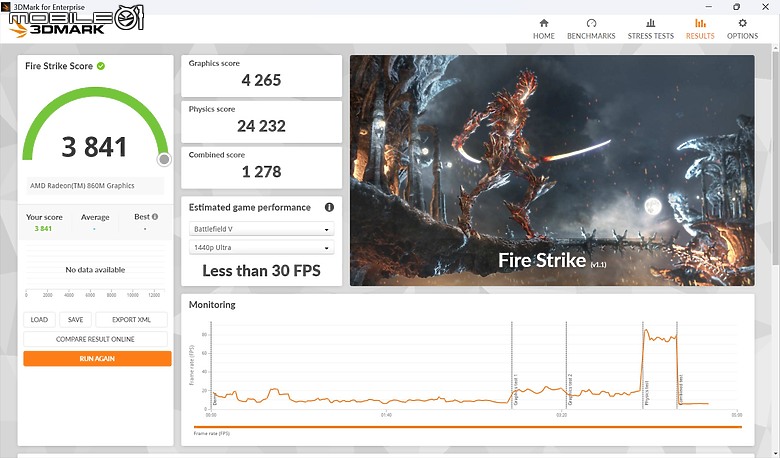780x458 pixels.
Task: Click the EXPORT XML button
Action: 131,320
